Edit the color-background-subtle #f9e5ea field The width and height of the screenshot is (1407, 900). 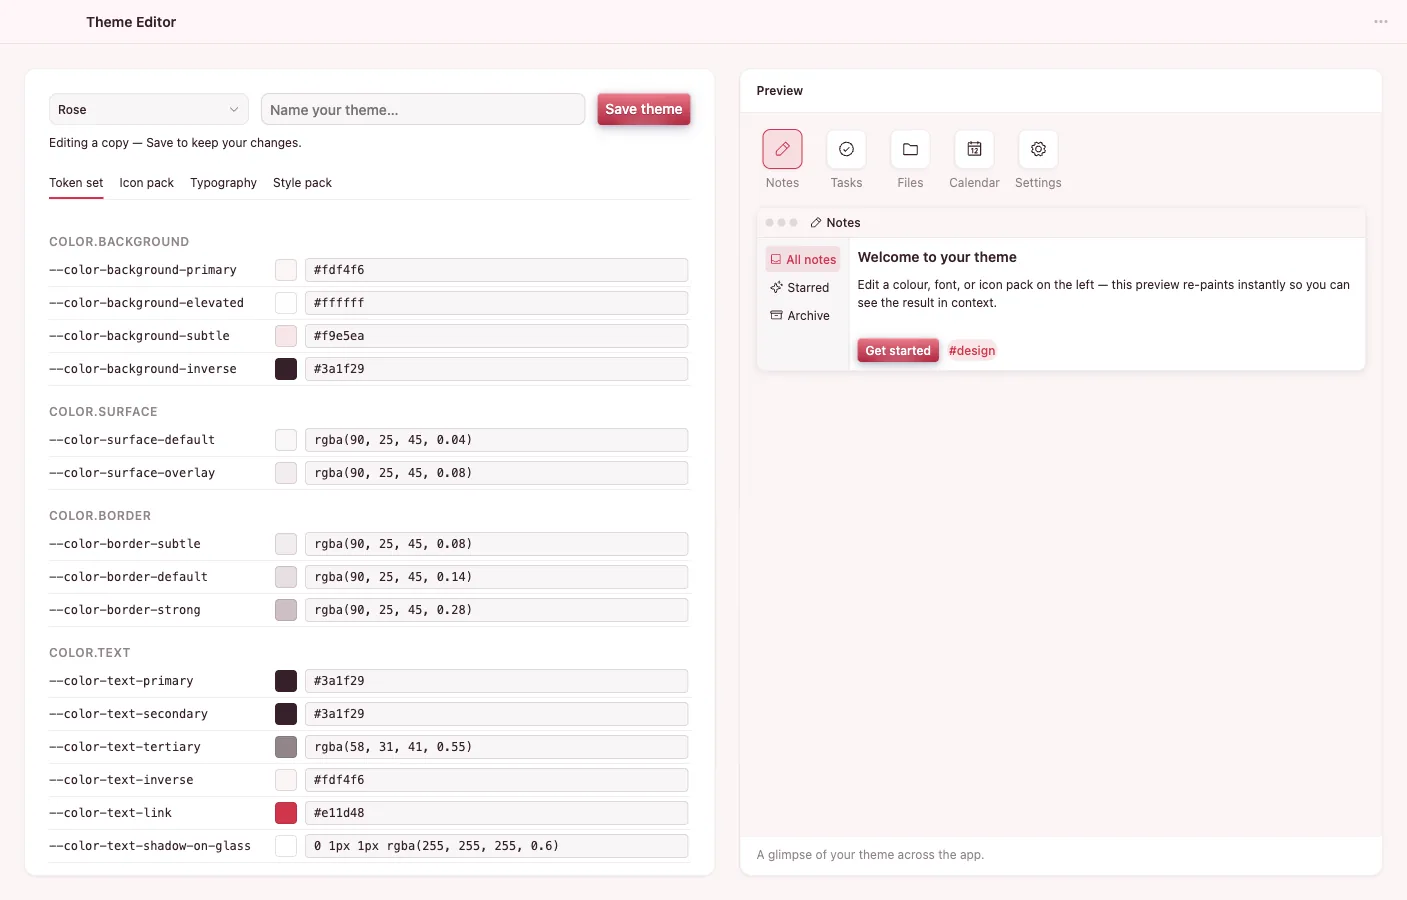point(496,336)
